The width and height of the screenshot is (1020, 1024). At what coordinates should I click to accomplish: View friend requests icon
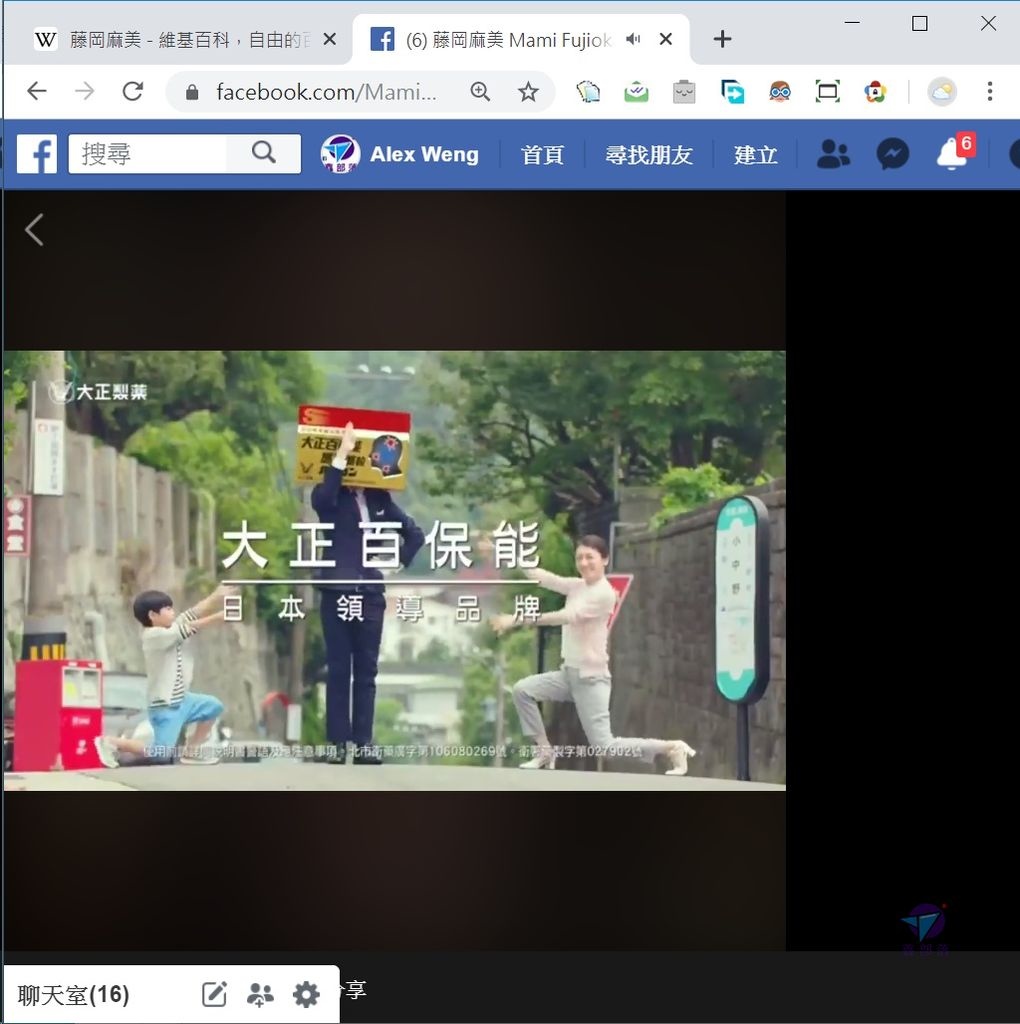point(833,155)
